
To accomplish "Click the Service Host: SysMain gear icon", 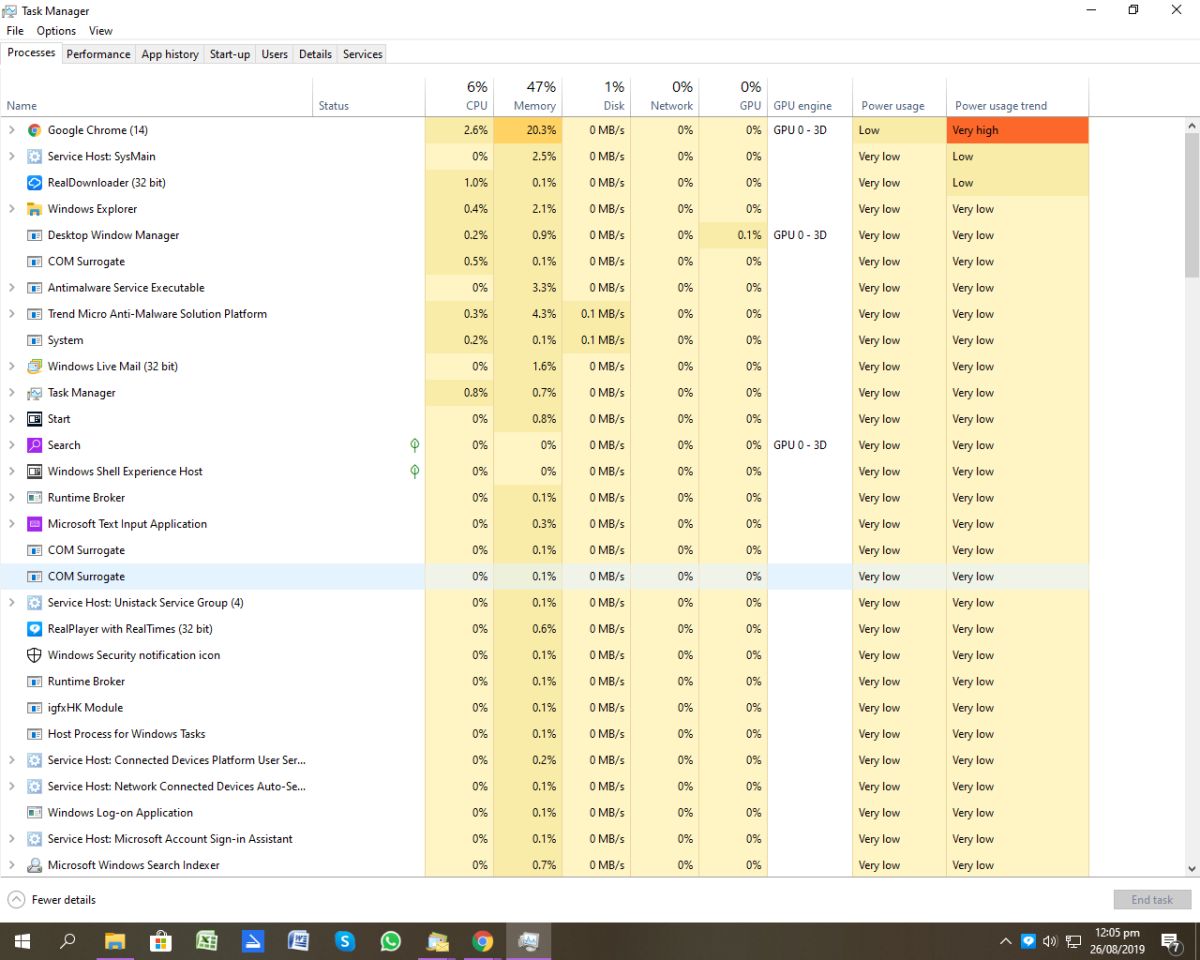I will pyautogui.click(x=34, y=156).
